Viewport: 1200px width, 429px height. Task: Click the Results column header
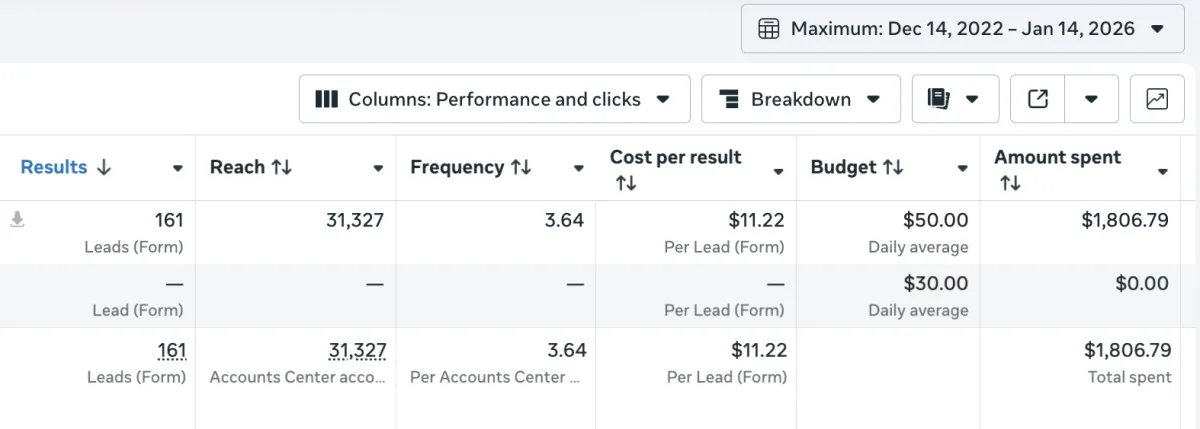[x=54, y=167]
